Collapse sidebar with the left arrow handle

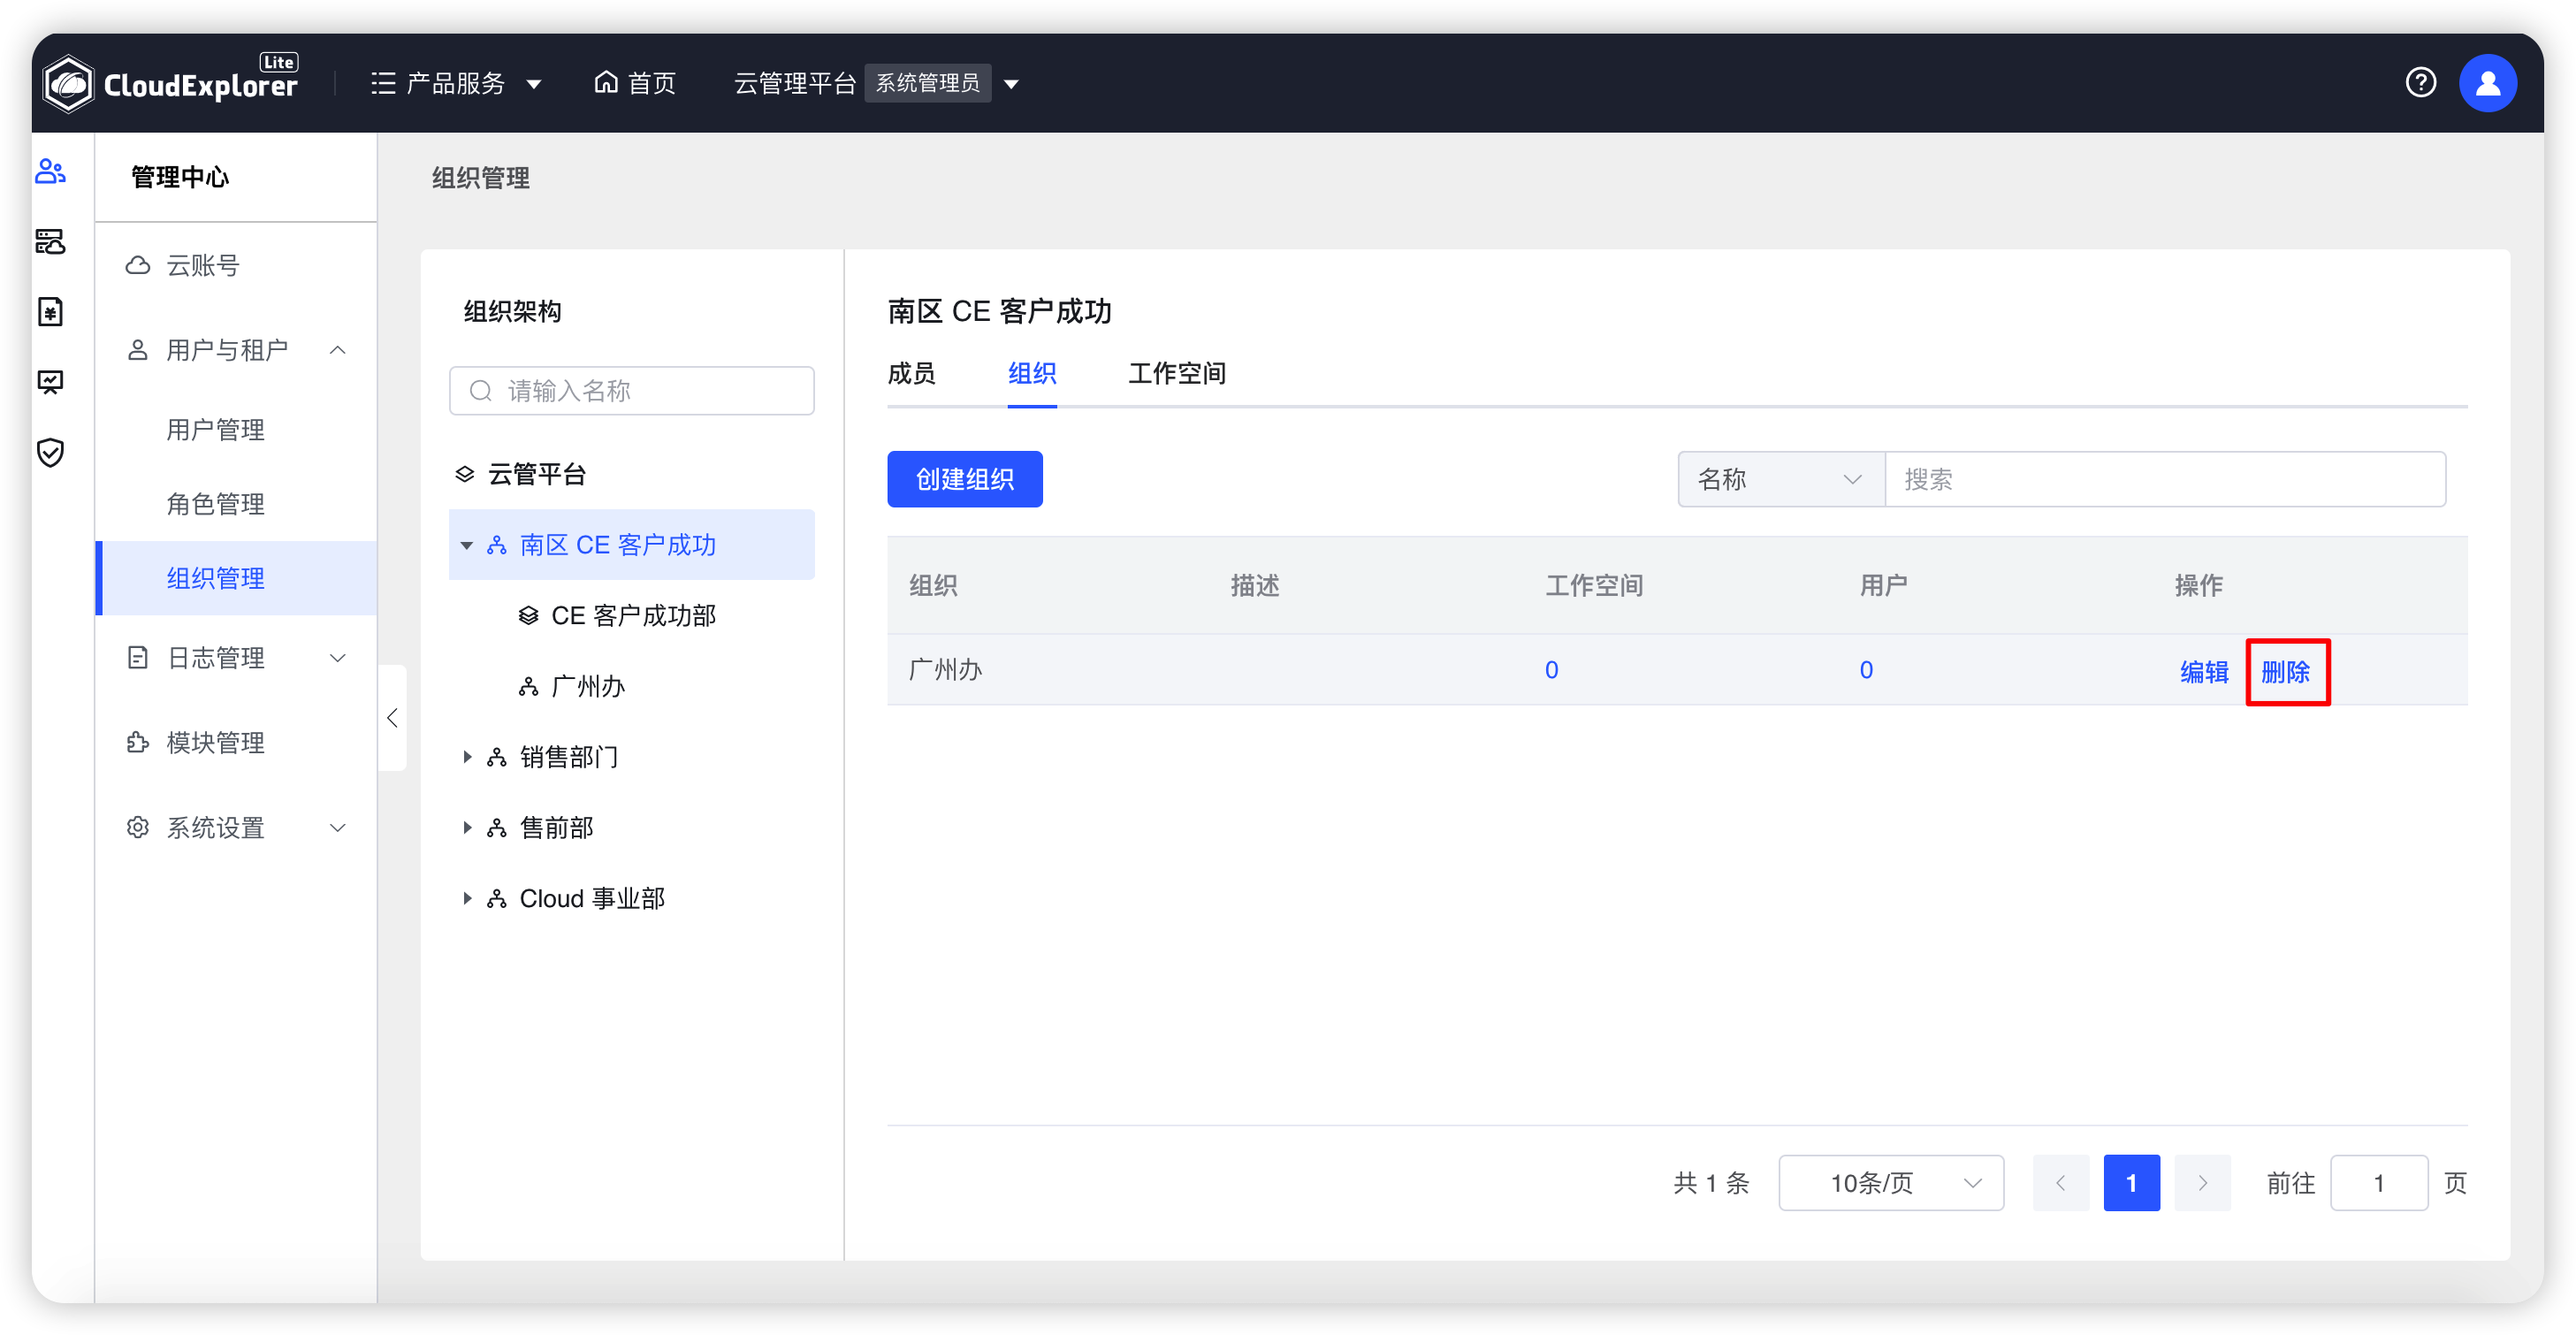392,718
